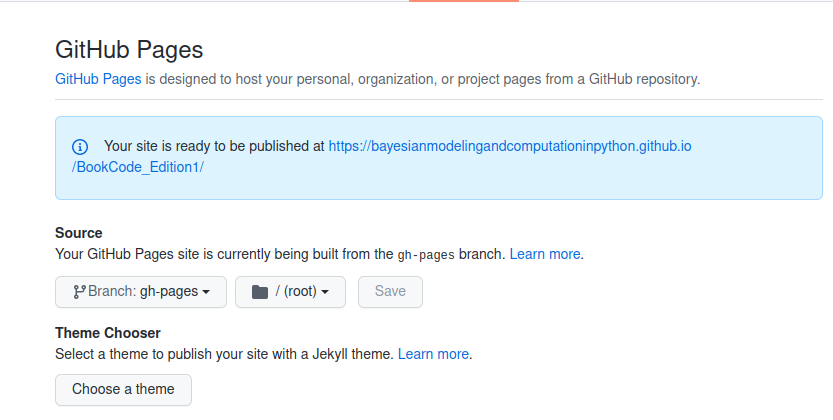This screenshot has width=833, height=420.
Task: Expand the Branch: gh-pages dropdown
Action: click(x=141, y=292)
